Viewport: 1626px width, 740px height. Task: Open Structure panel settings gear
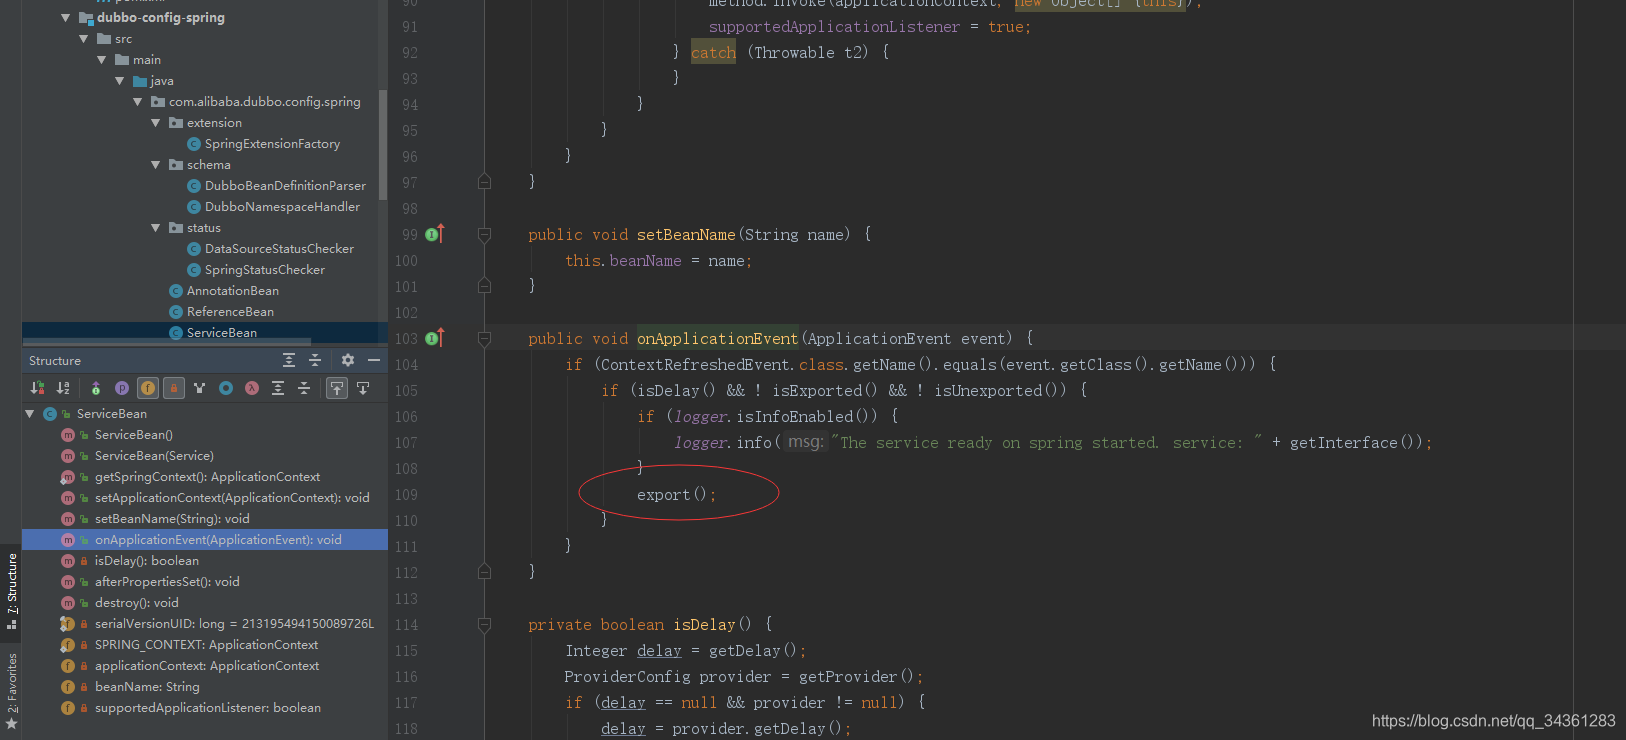point(347,360)
